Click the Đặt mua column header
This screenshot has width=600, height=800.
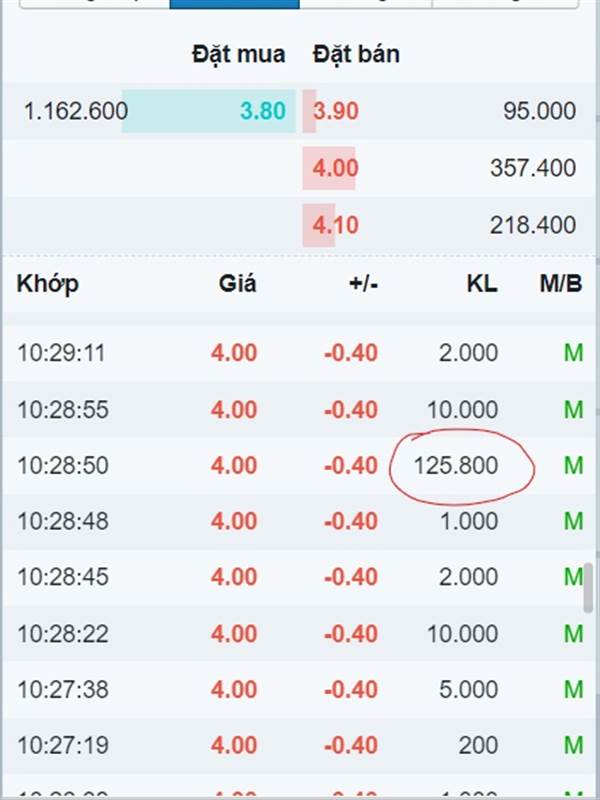click(x=239, y=54)
